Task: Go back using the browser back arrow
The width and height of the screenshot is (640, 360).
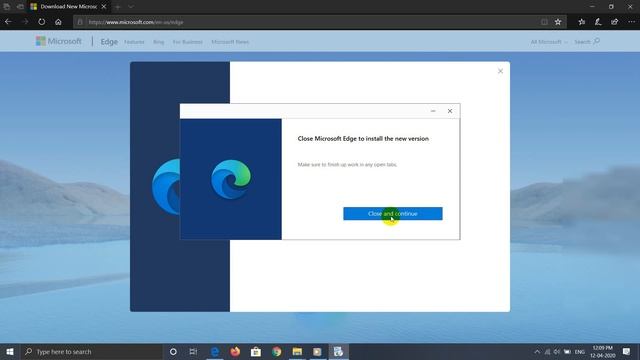Action: click(x=8, y=22)
